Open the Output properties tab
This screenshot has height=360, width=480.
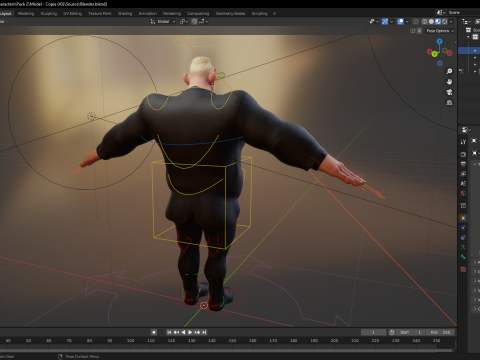(x=463, y=164)
